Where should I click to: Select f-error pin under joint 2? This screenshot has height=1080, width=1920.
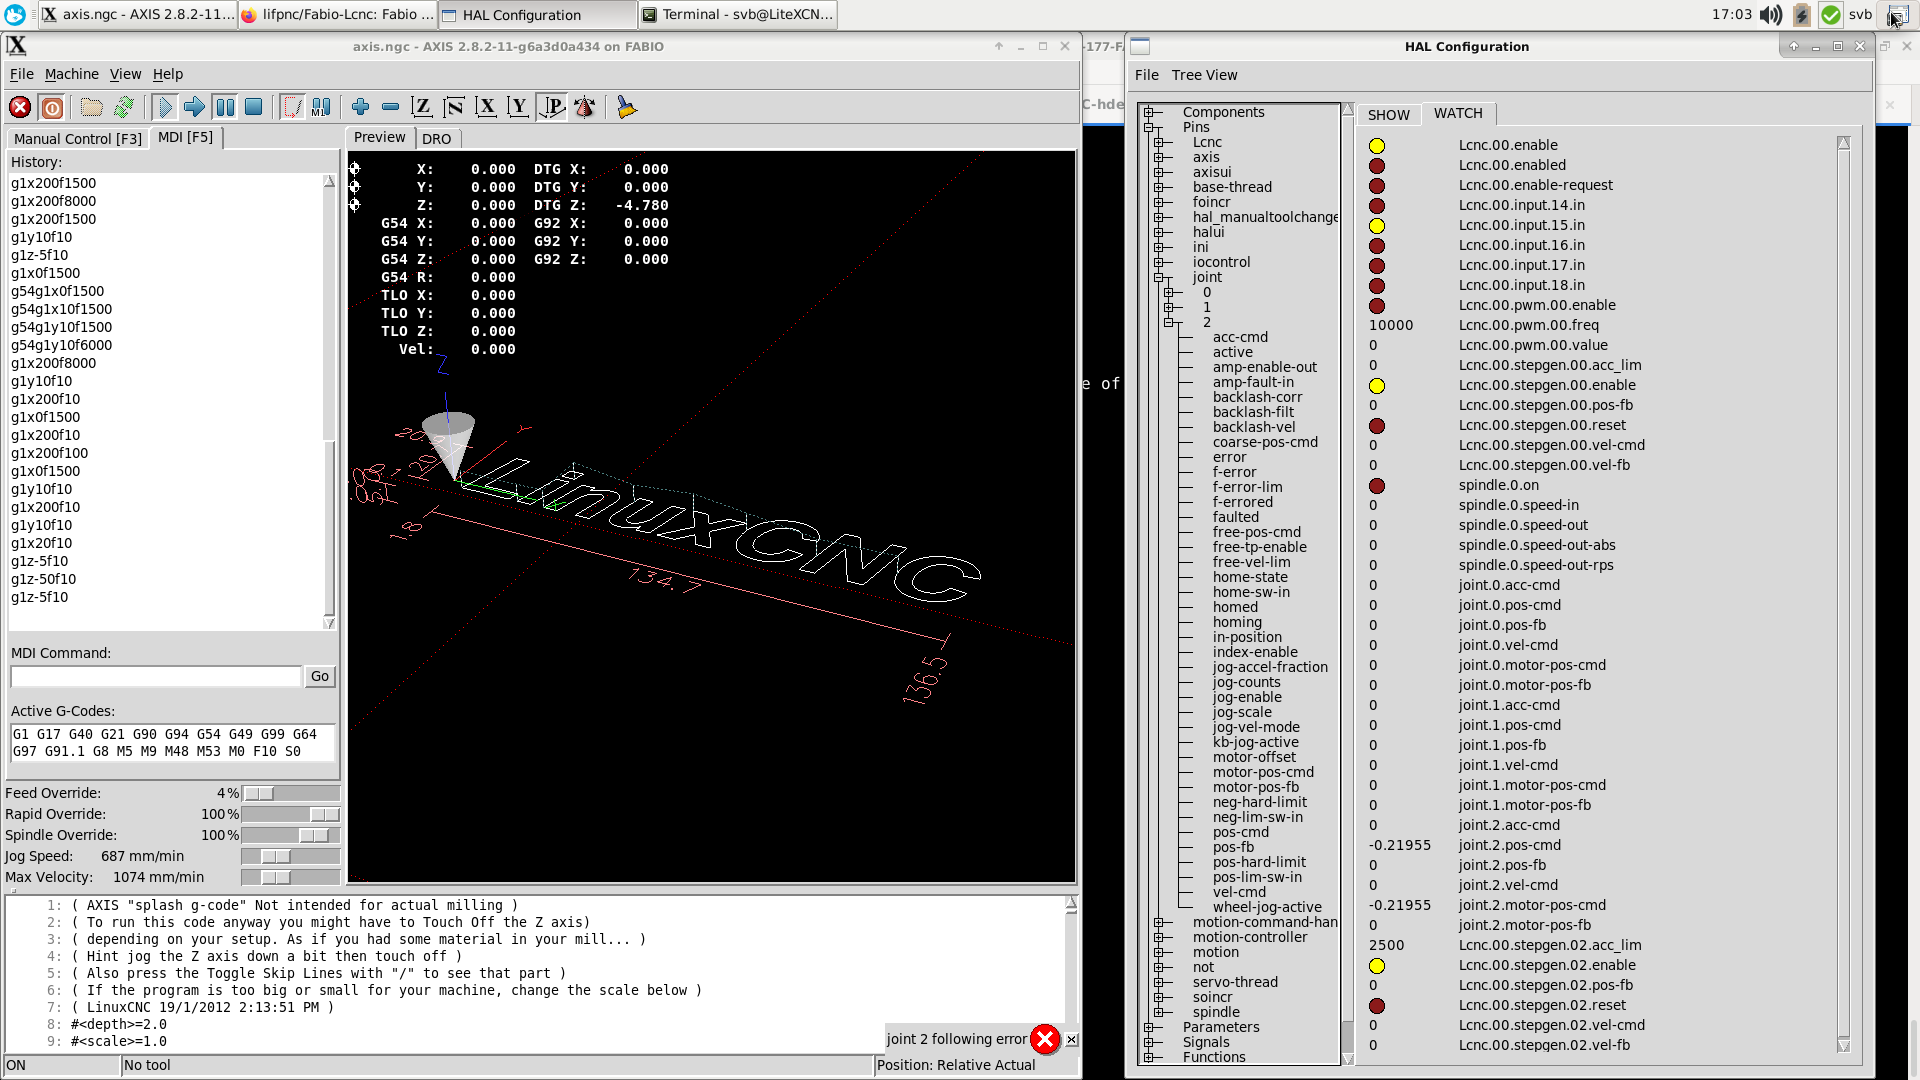tap(1234, 473)
